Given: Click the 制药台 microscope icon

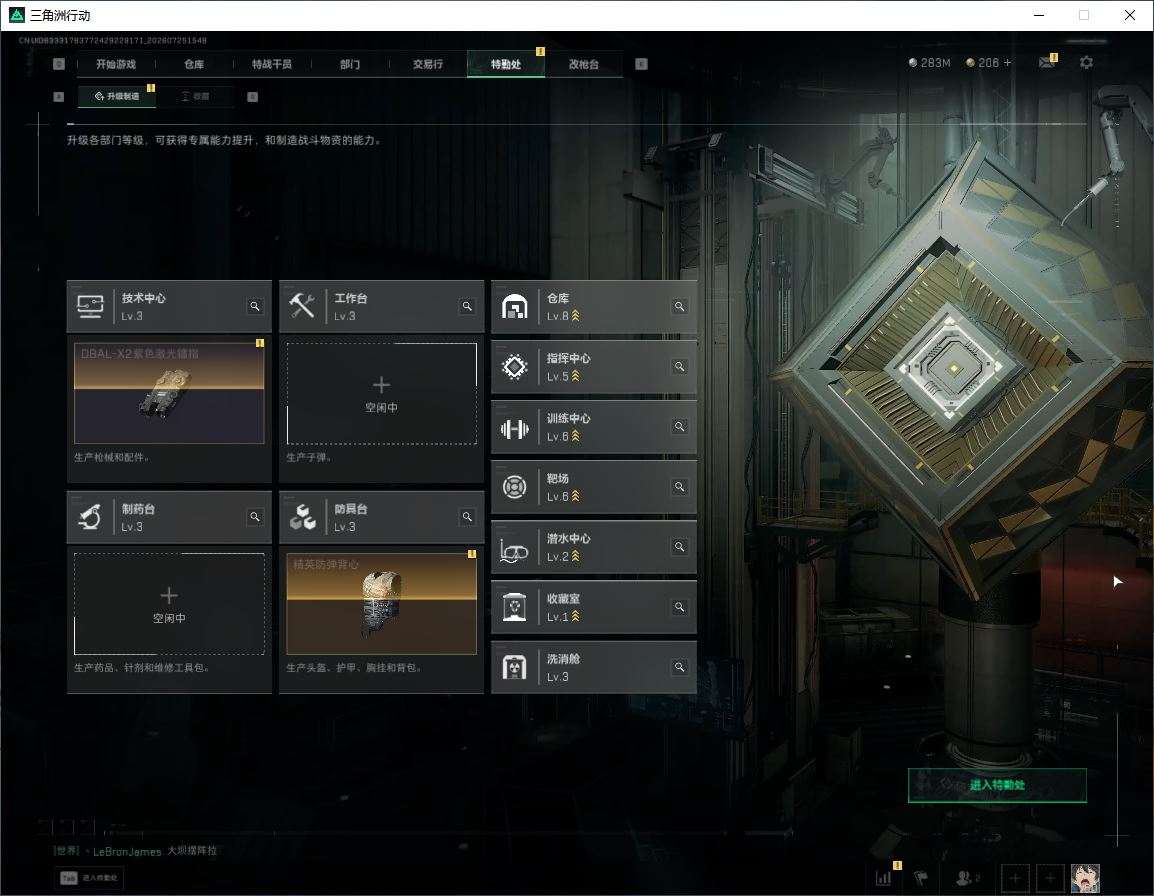Looking at the screenshot, I should [x=91, y=517].
